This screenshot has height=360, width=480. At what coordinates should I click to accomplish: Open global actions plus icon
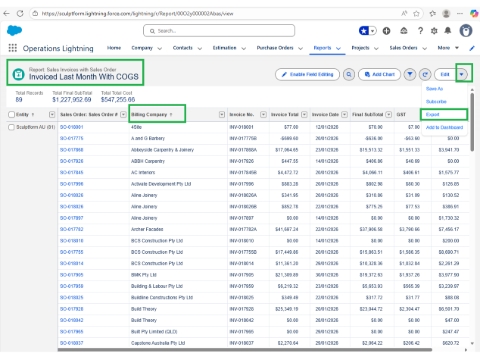coord(386,31)
